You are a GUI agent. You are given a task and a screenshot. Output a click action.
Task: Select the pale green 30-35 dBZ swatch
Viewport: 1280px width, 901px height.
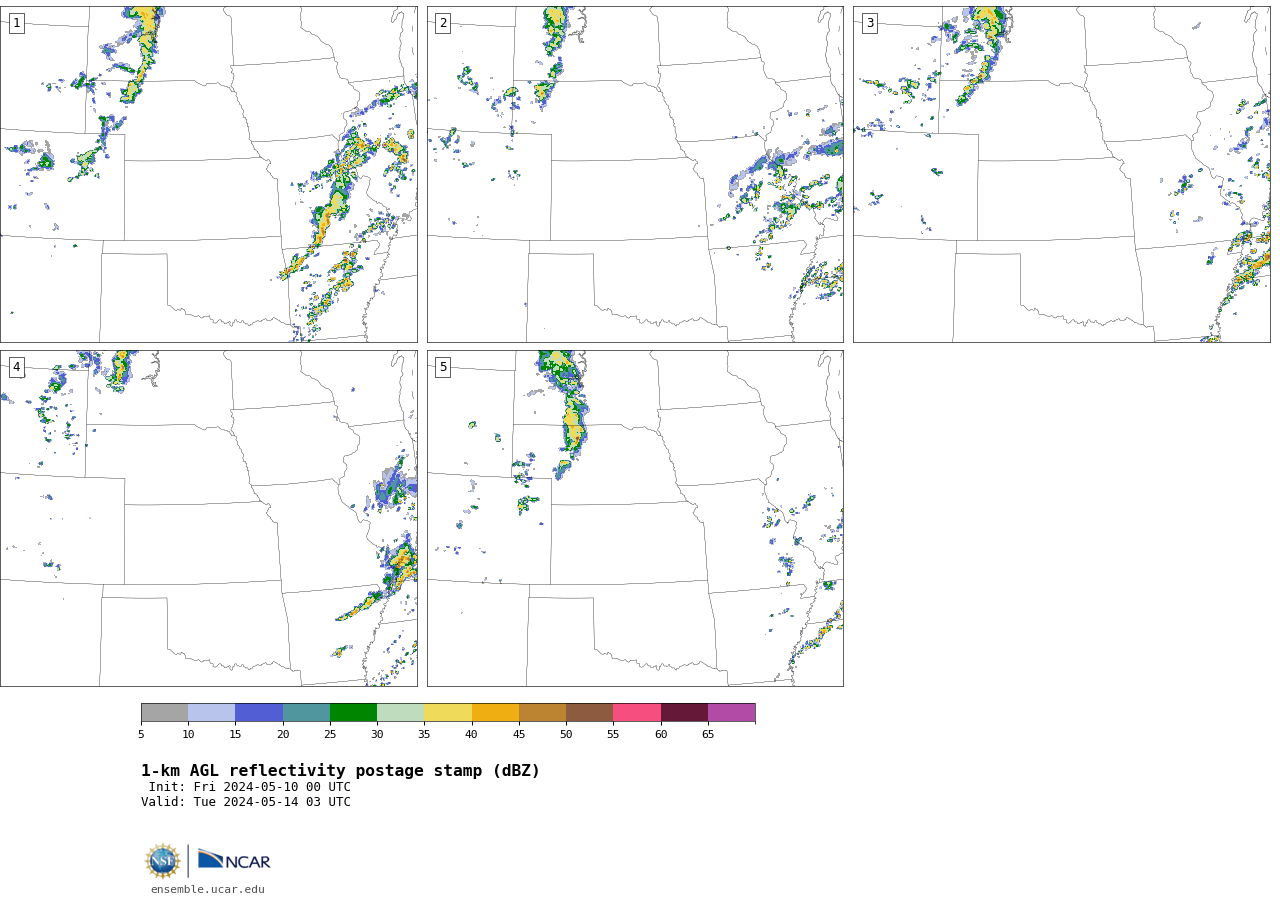401,712
